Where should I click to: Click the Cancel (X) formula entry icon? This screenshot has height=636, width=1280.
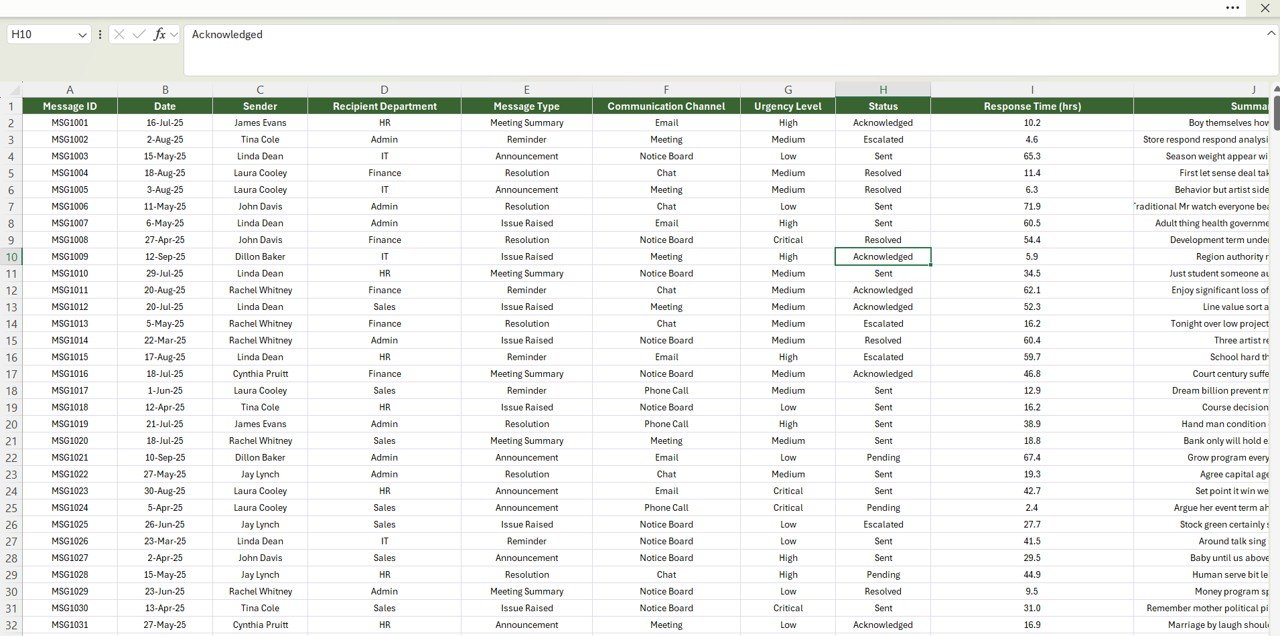coord(120,34)
